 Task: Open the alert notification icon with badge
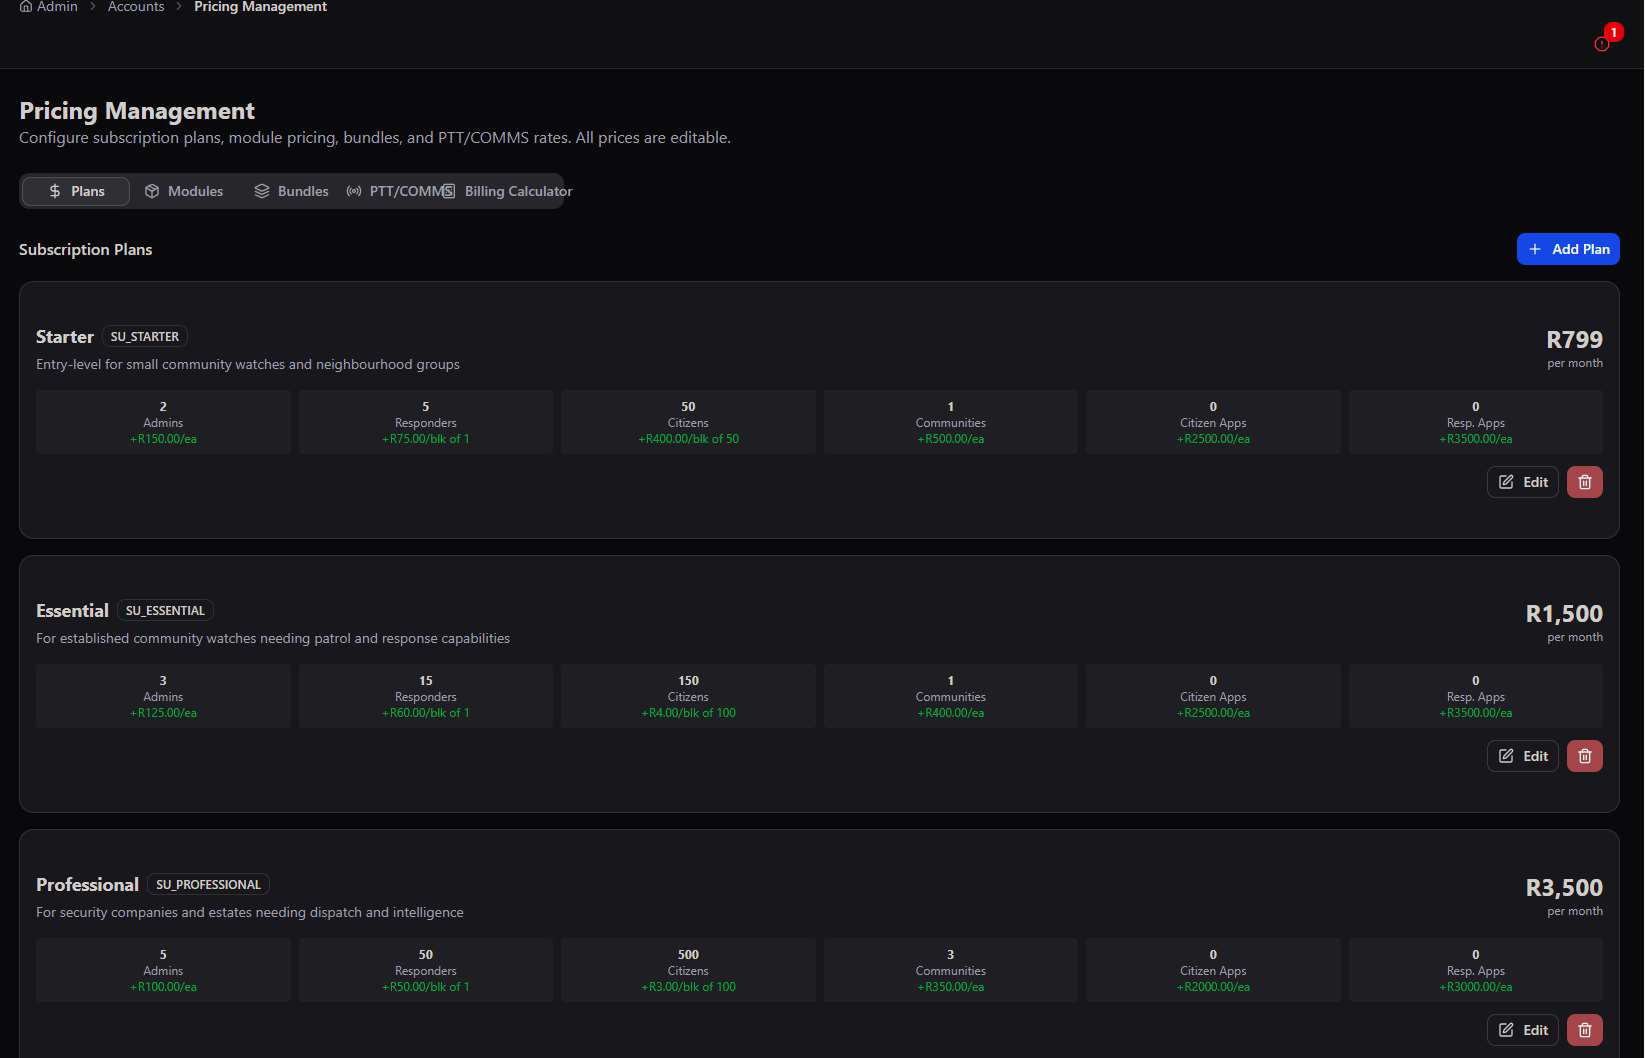[x=1603, y=43]
